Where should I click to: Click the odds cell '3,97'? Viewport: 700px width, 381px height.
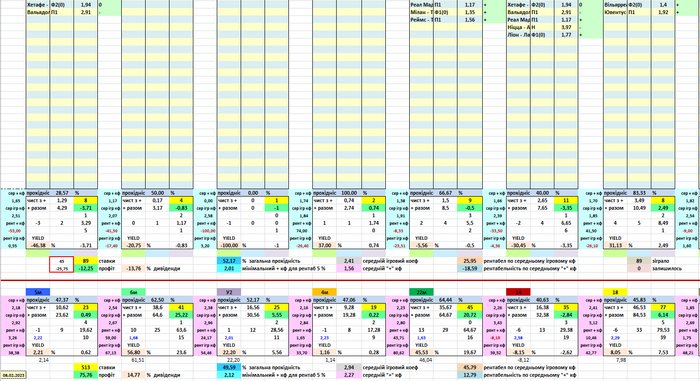click(x=566, y=28)
